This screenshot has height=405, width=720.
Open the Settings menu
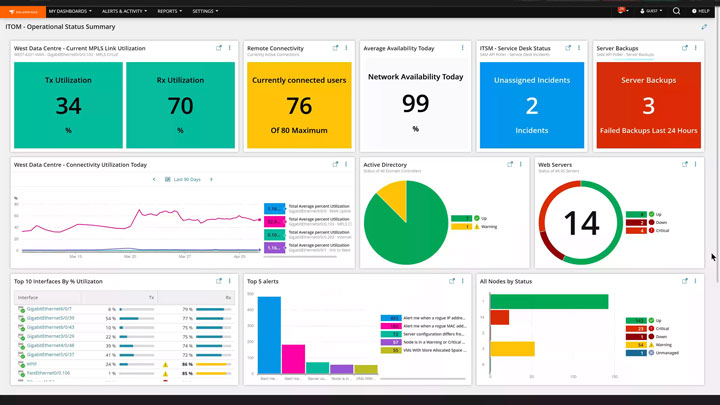(205, 11)
